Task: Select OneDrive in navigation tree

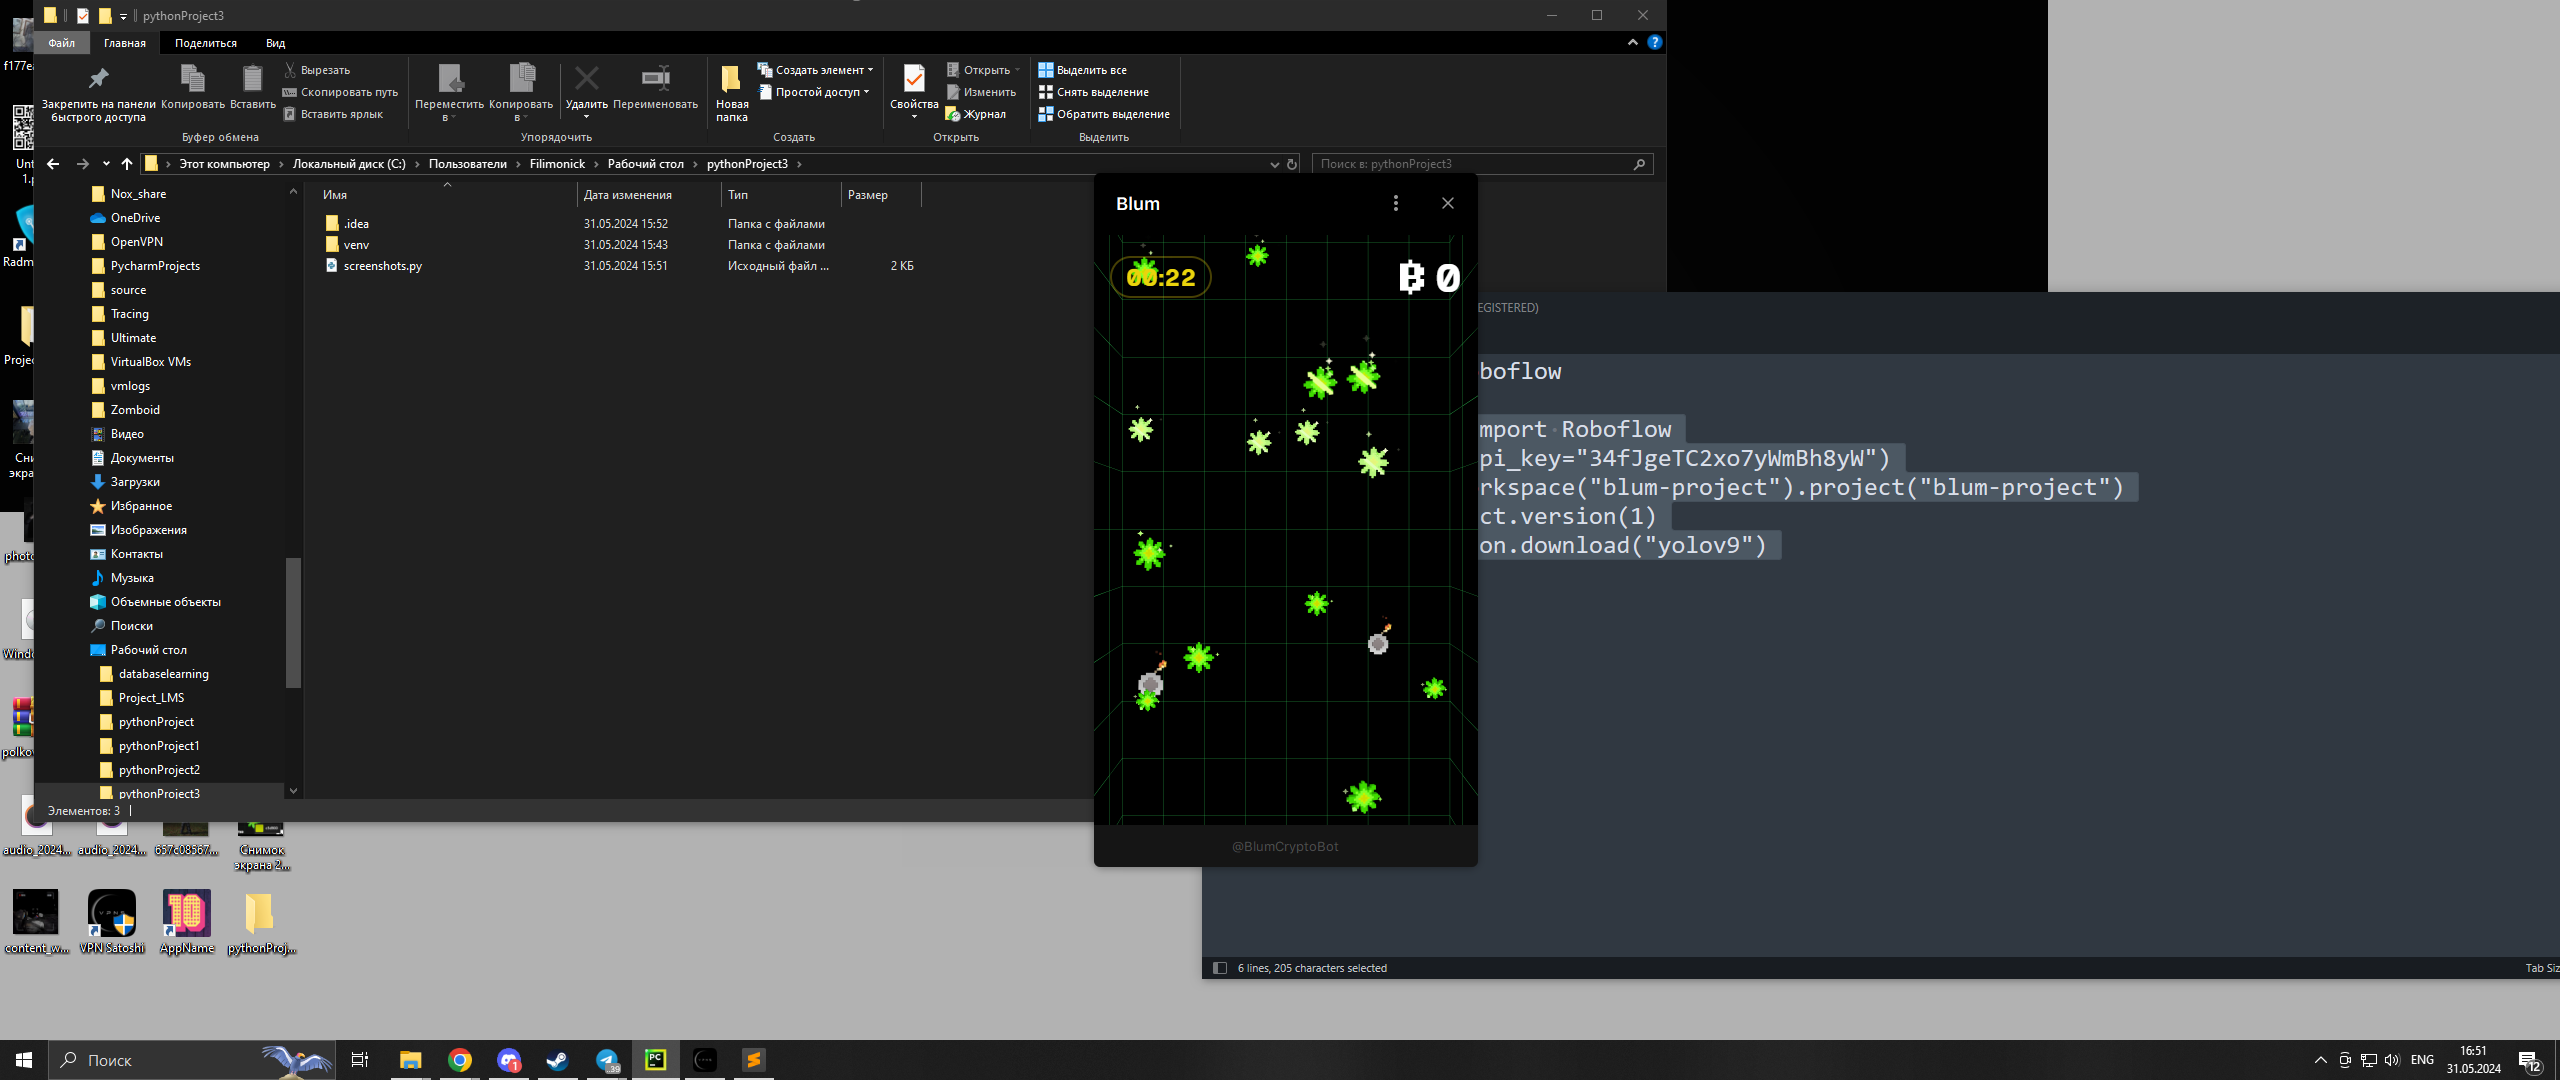Action: (135, 218)
